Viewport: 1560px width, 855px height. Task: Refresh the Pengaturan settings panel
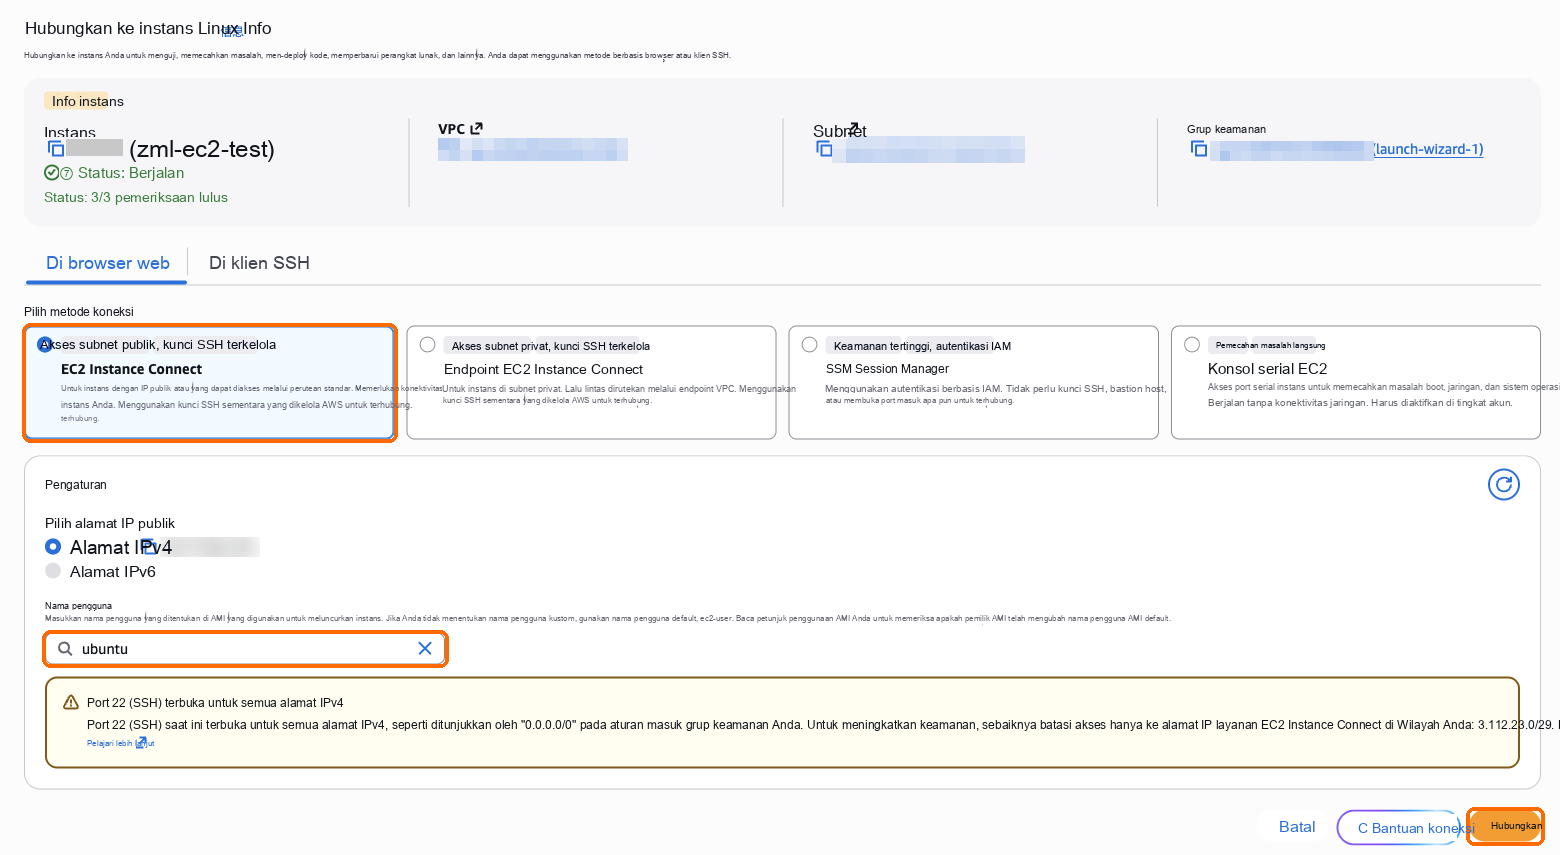(x=1504, y=484)
